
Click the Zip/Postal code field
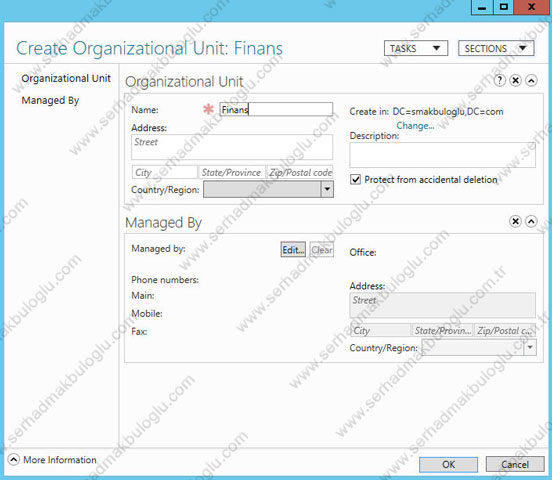[x=300, y=172]
